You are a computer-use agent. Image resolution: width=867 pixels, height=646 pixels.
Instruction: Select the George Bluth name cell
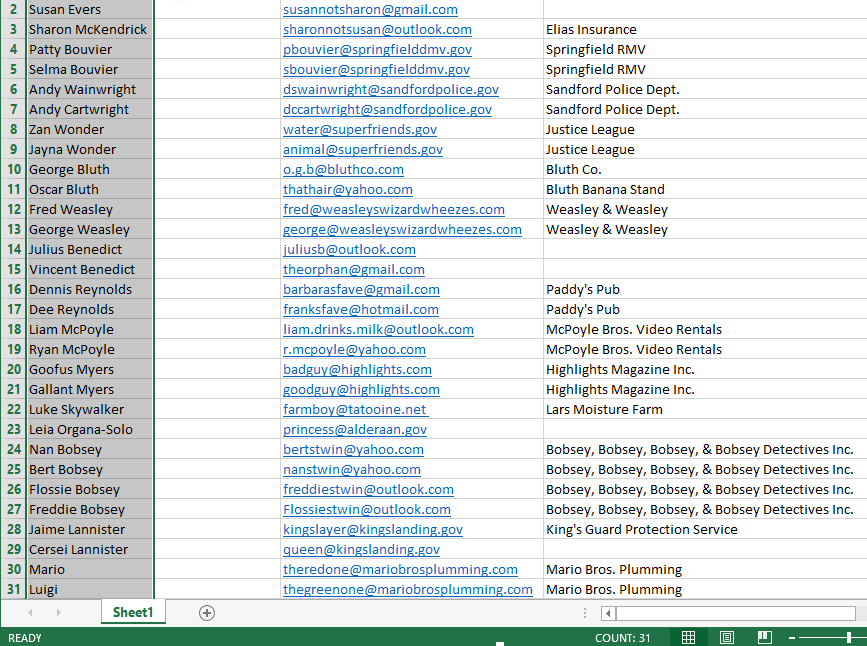90,169
